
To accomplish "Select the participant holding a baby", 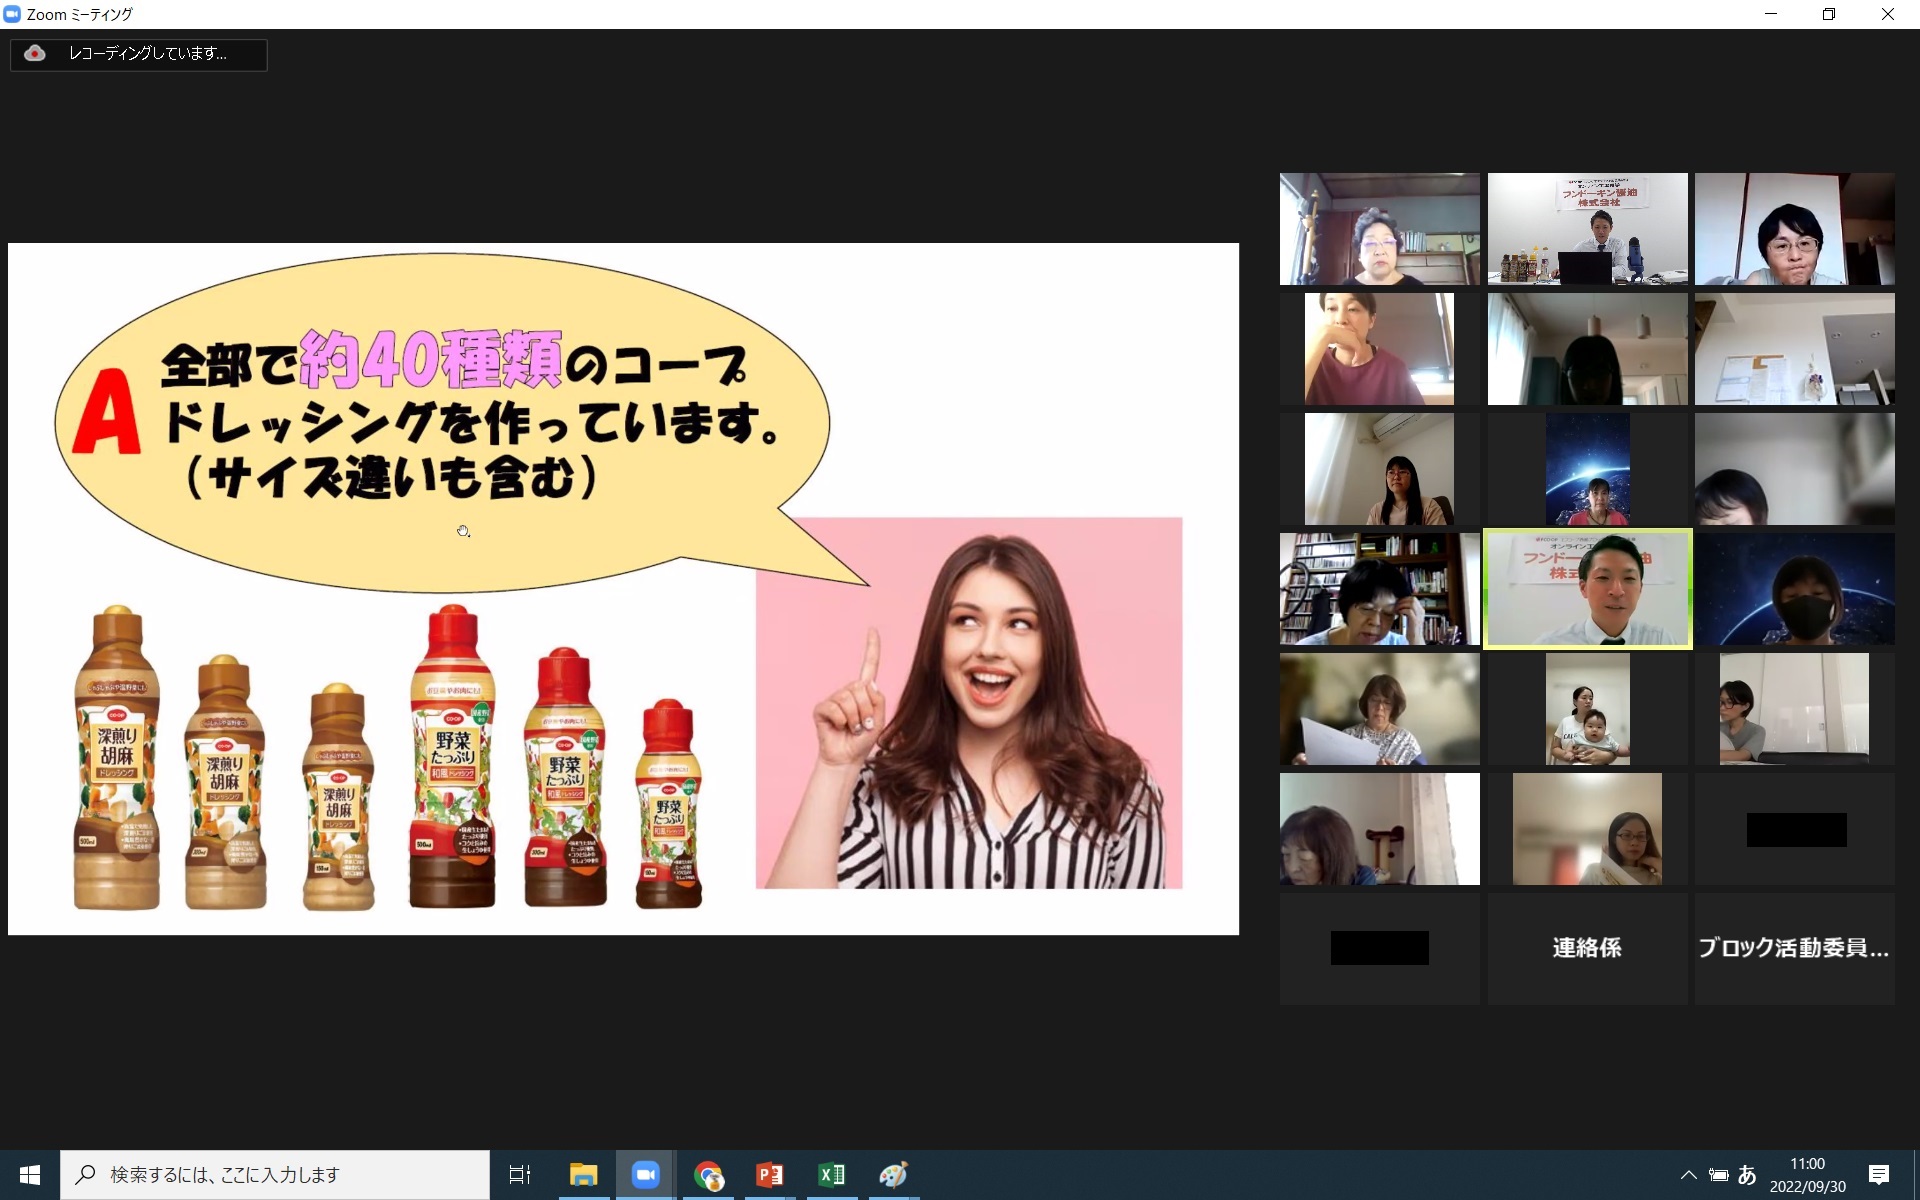I will [x=1587, y=709].
